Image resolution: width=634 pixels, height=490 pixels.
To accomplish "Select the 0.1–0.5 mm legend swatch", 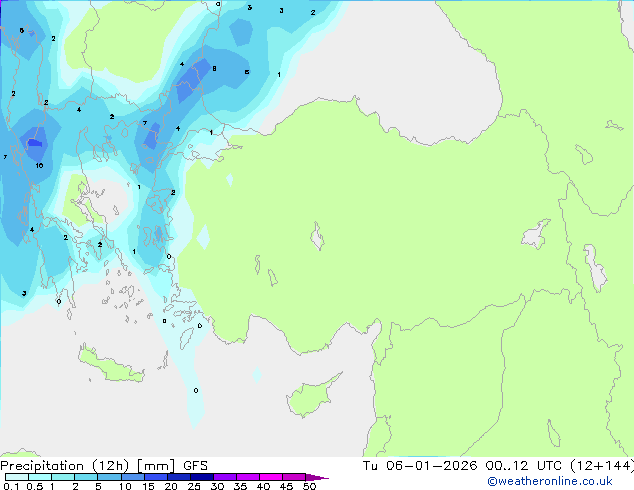I will 17,477.
